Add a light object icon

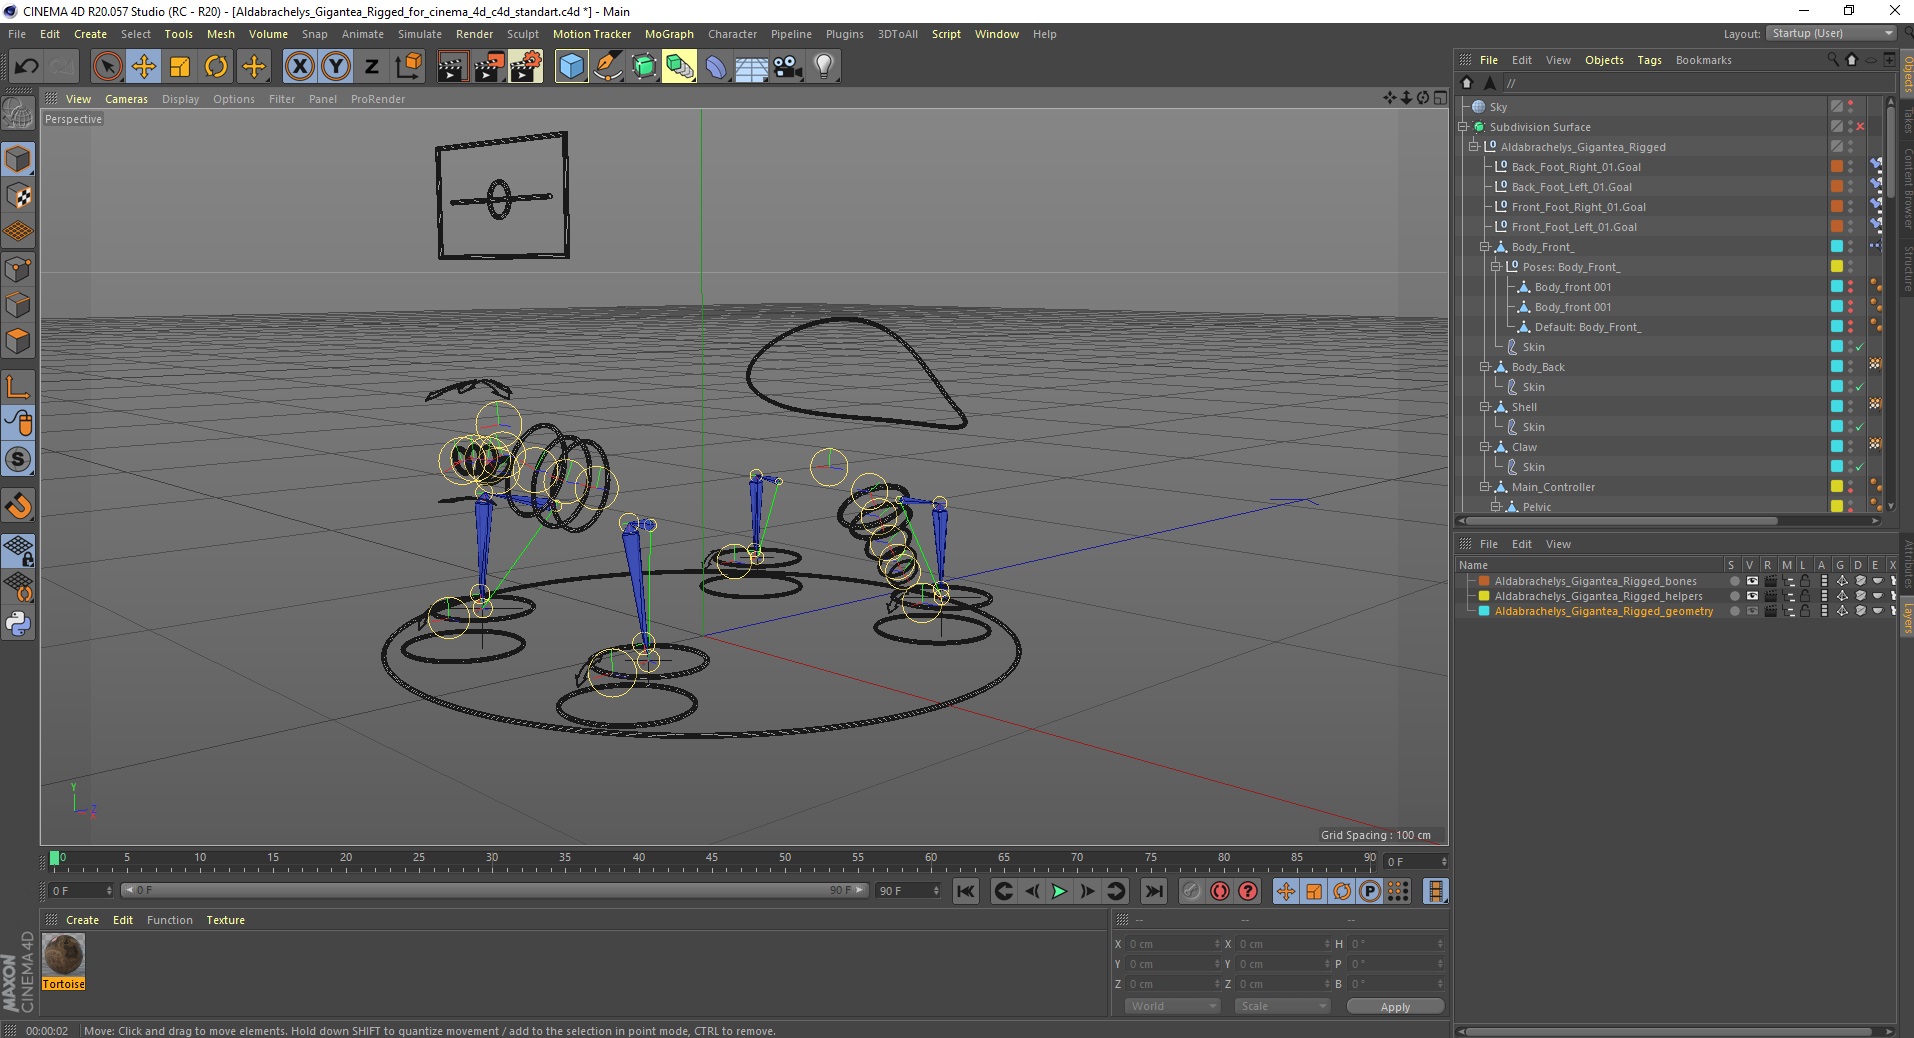[823, 67]
